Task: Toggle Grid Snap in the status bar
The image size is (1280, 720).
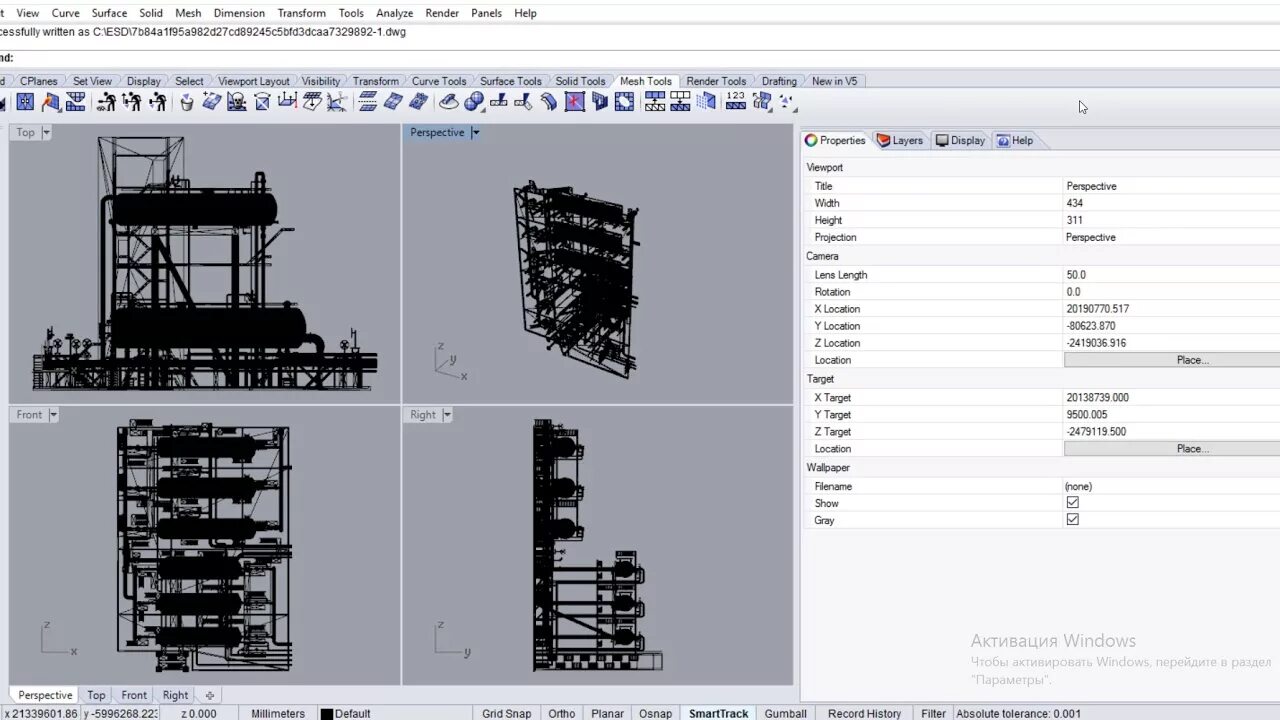Action: pyautogui.click(x=507, y=713)
